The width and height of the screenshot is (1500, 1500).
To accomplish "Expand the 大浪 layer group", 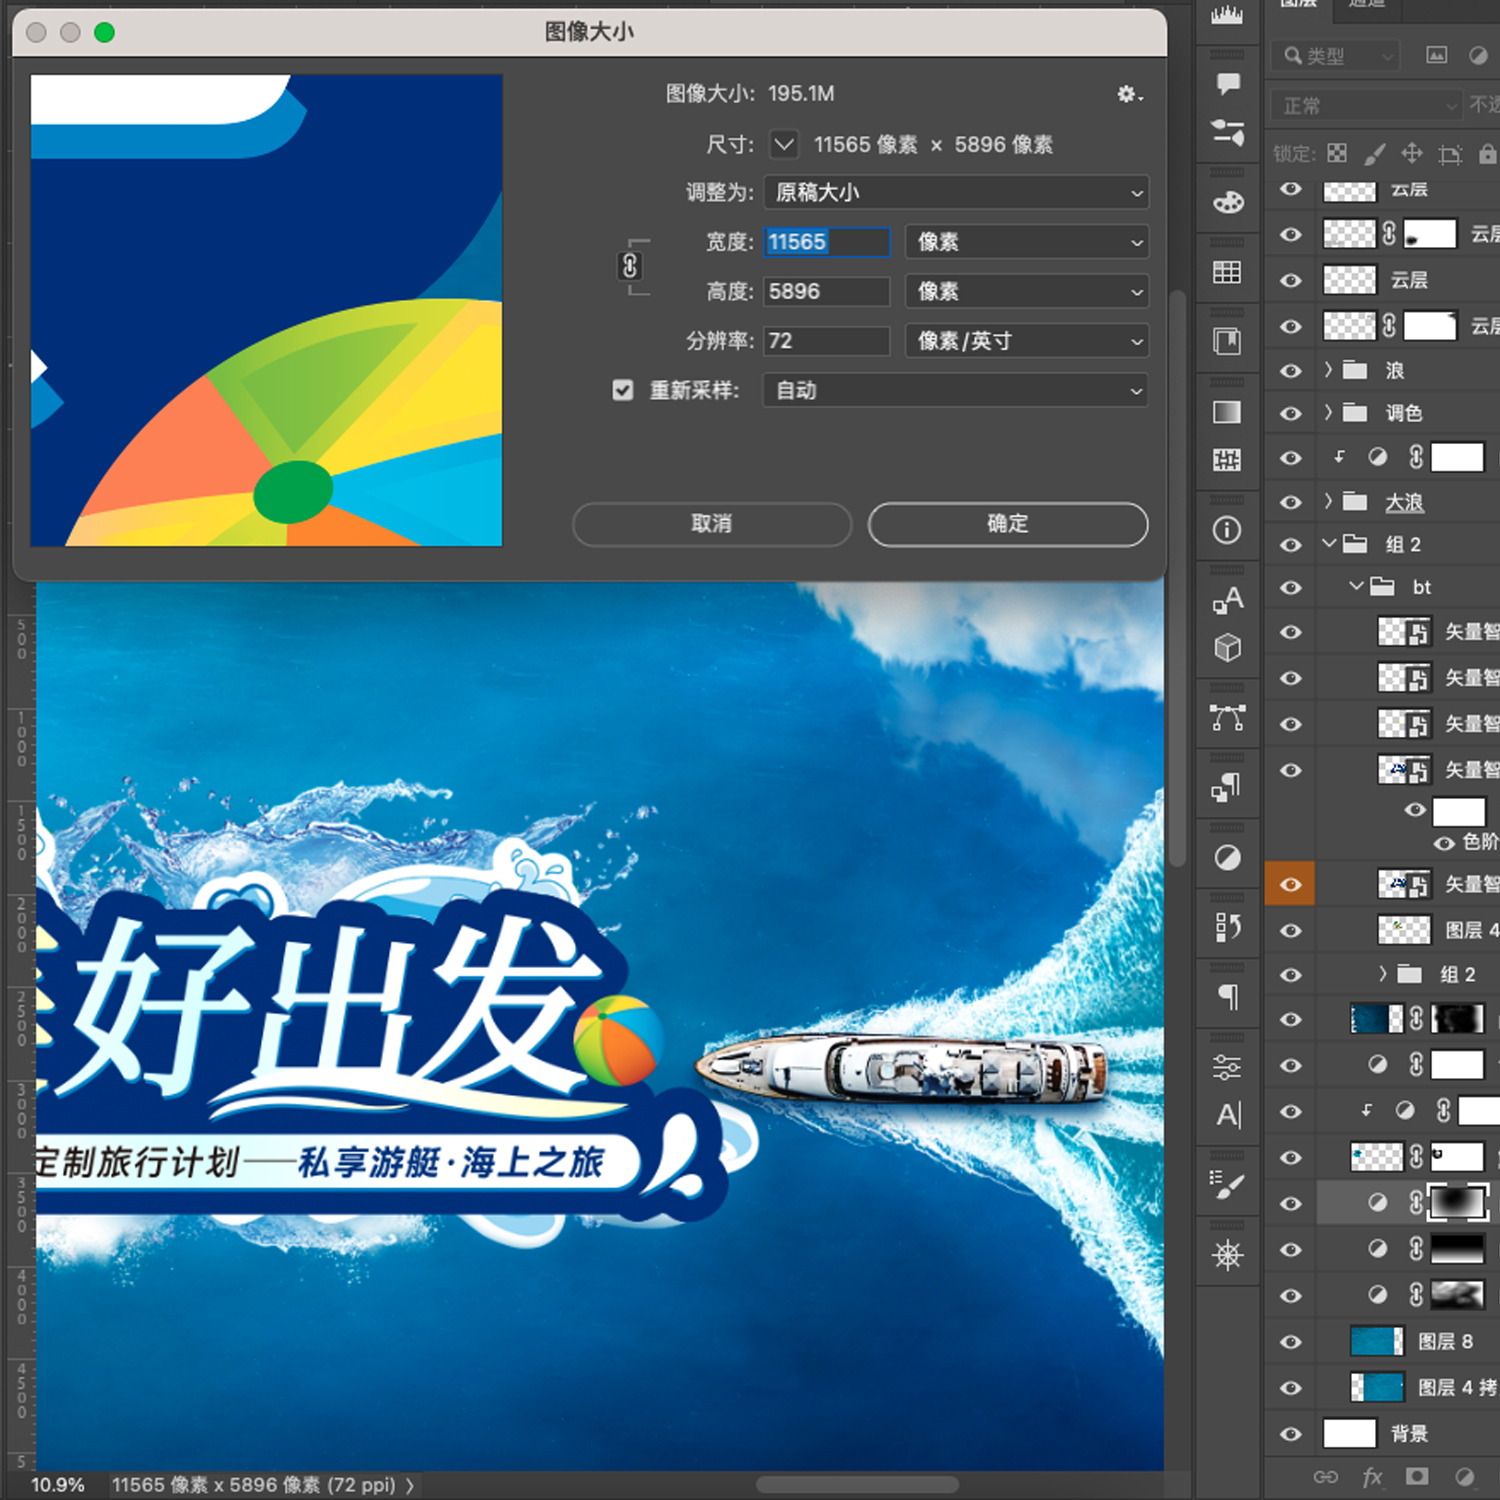I will tap(1327, 502).
